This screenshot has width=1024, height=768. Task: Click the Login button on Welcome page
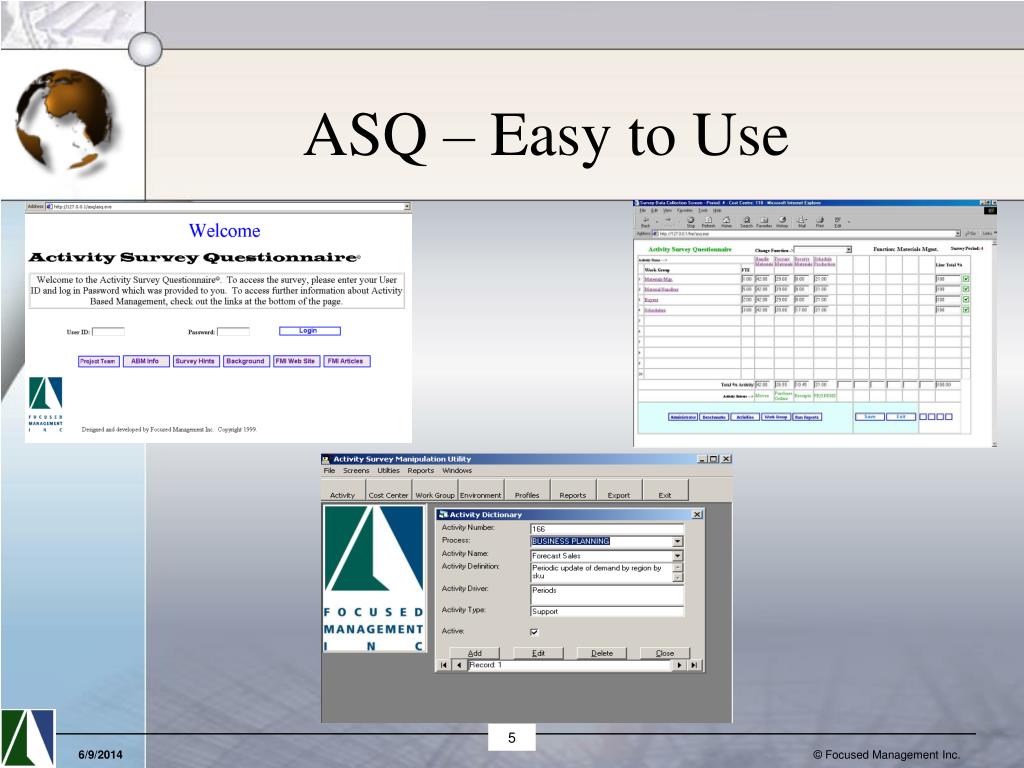click(310, 331)
